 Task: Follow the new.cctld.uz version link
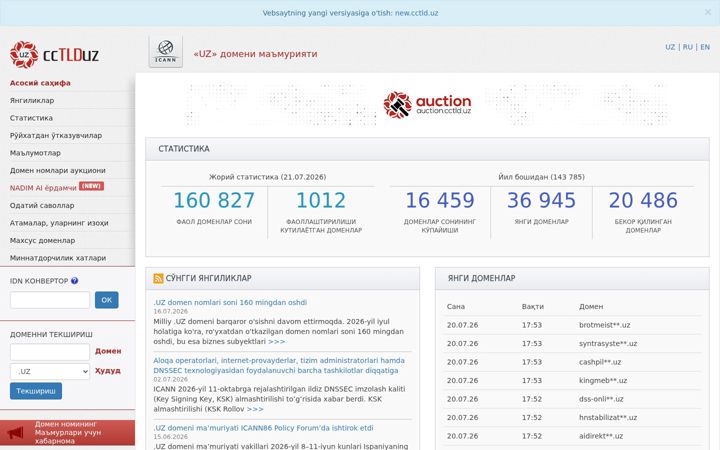tap(416, 13)
